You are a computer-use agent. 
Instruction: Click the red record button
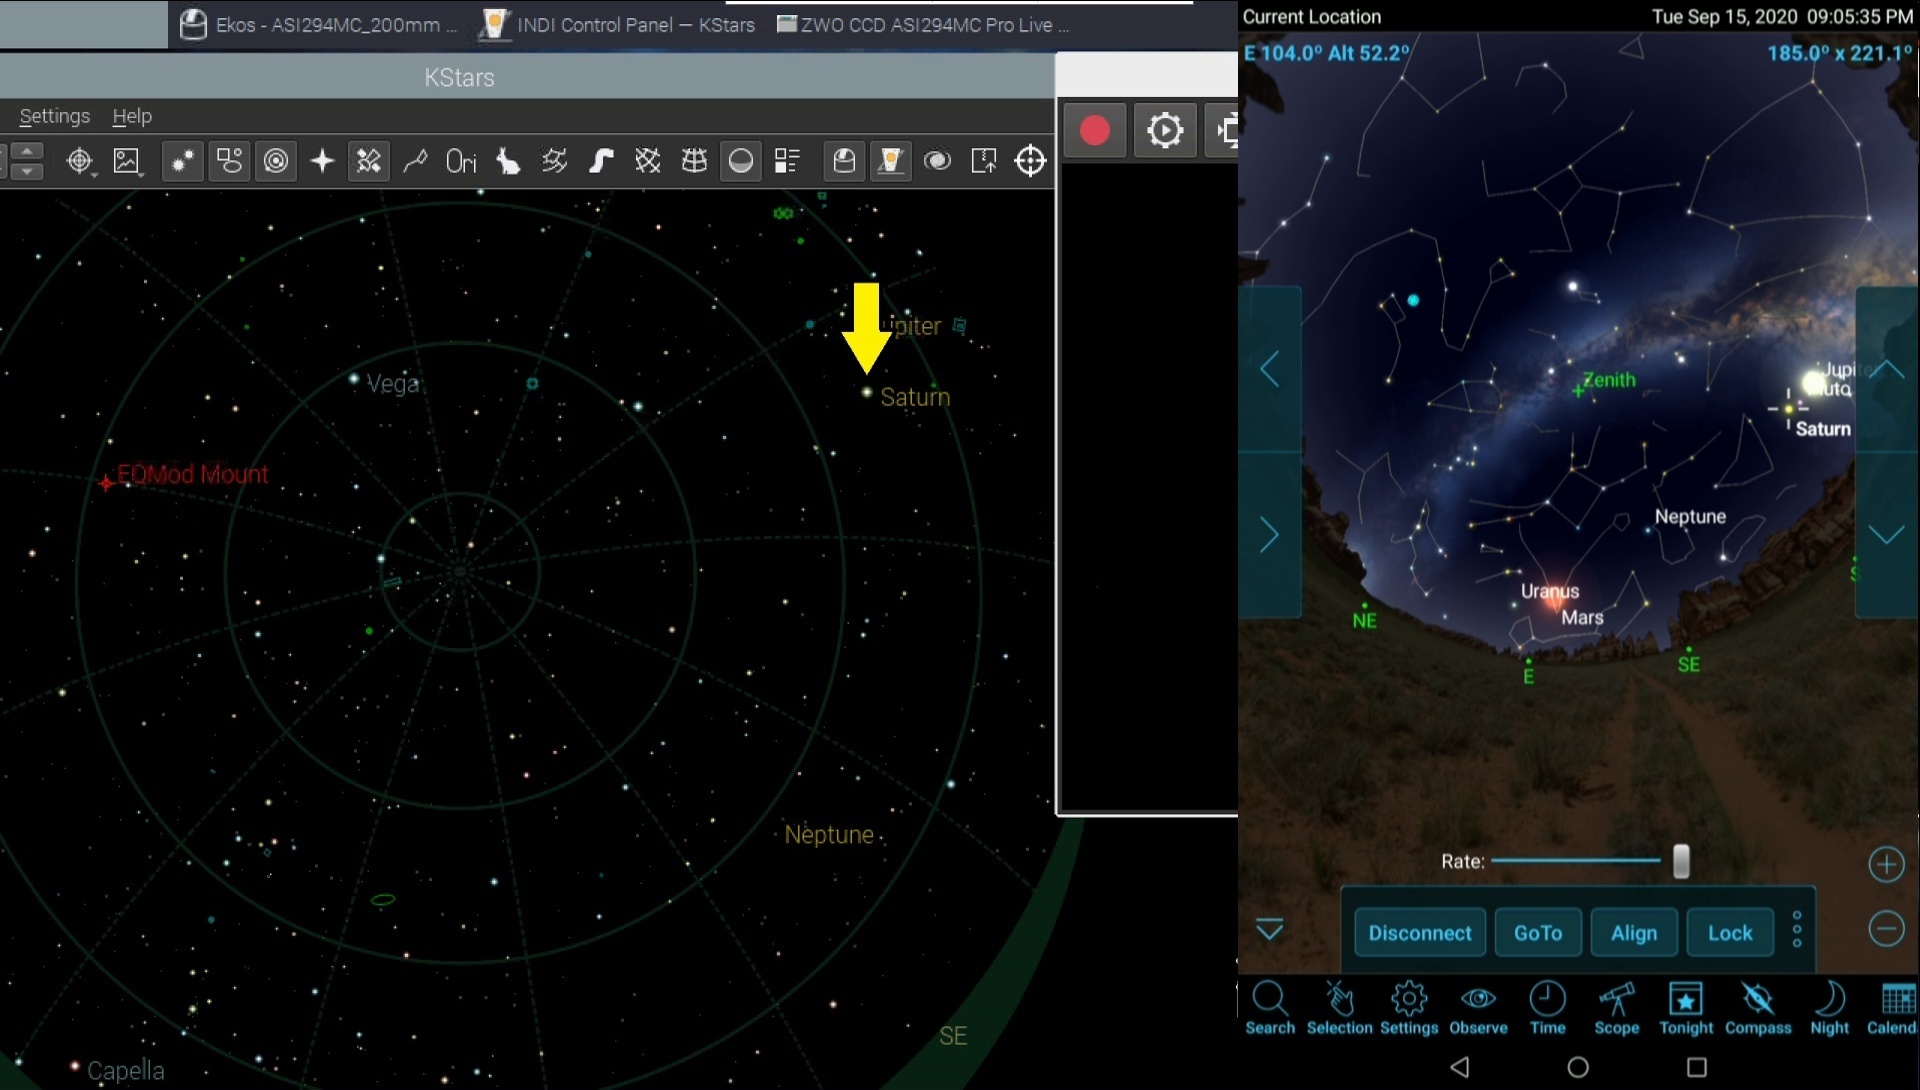pos(1094,130)
